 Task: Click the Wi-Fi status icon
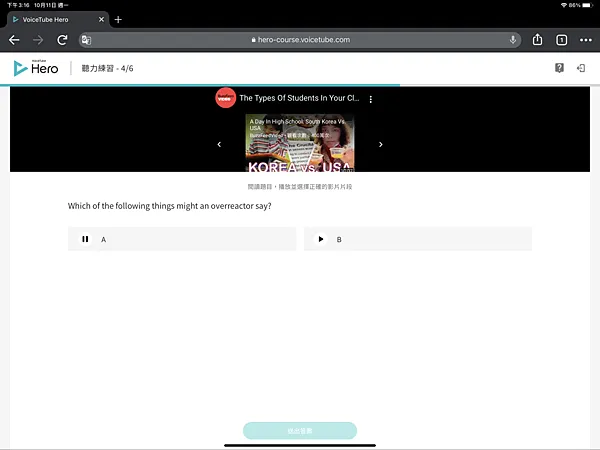564,5
